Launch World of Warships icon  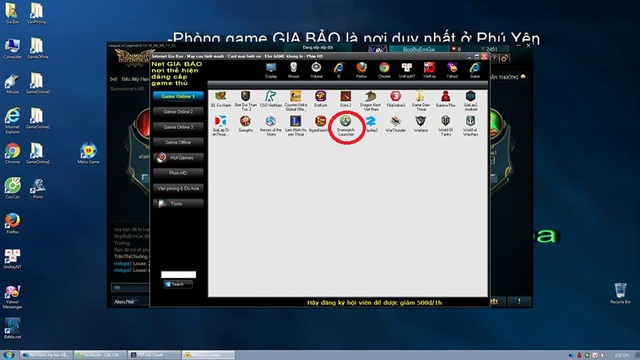point(470,126)
